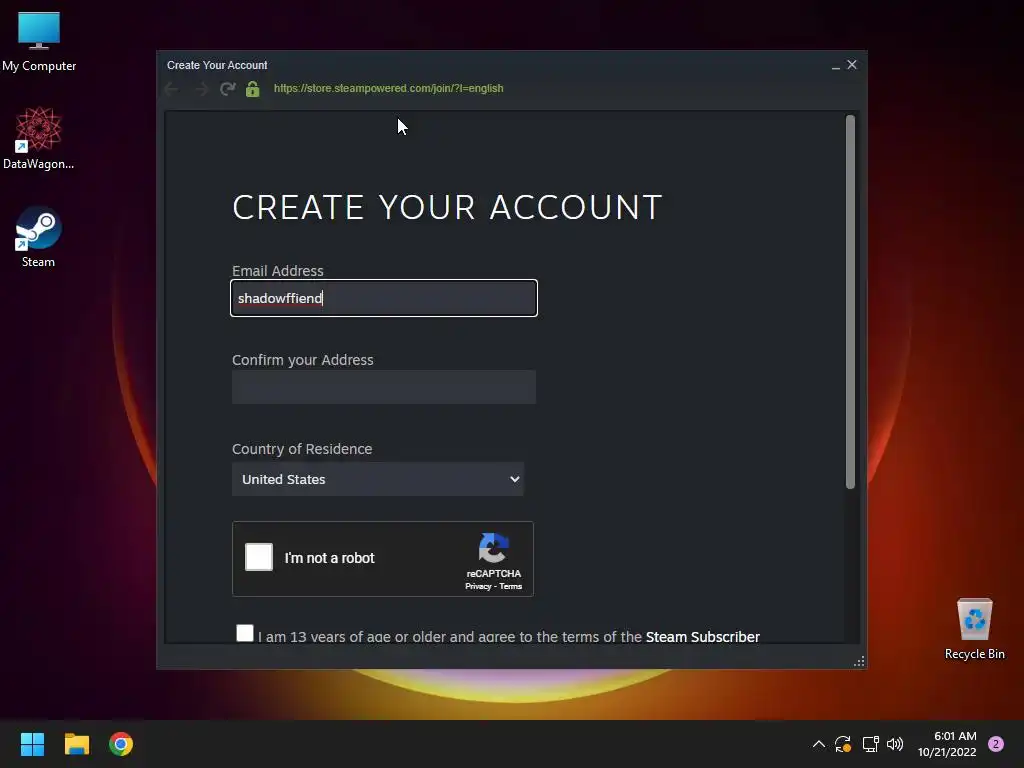Click the green secure padlock icon

[x=253, y=88]
